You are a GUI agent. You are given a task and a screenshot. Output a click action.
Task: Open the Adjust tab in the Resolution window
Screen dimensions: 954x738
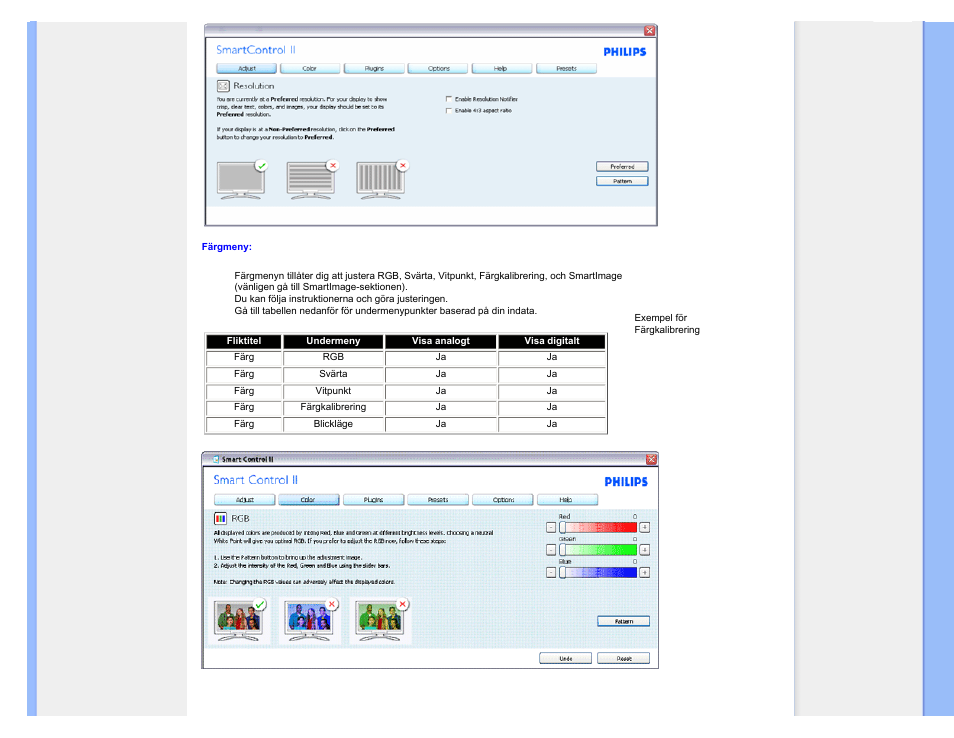(246, 69)
